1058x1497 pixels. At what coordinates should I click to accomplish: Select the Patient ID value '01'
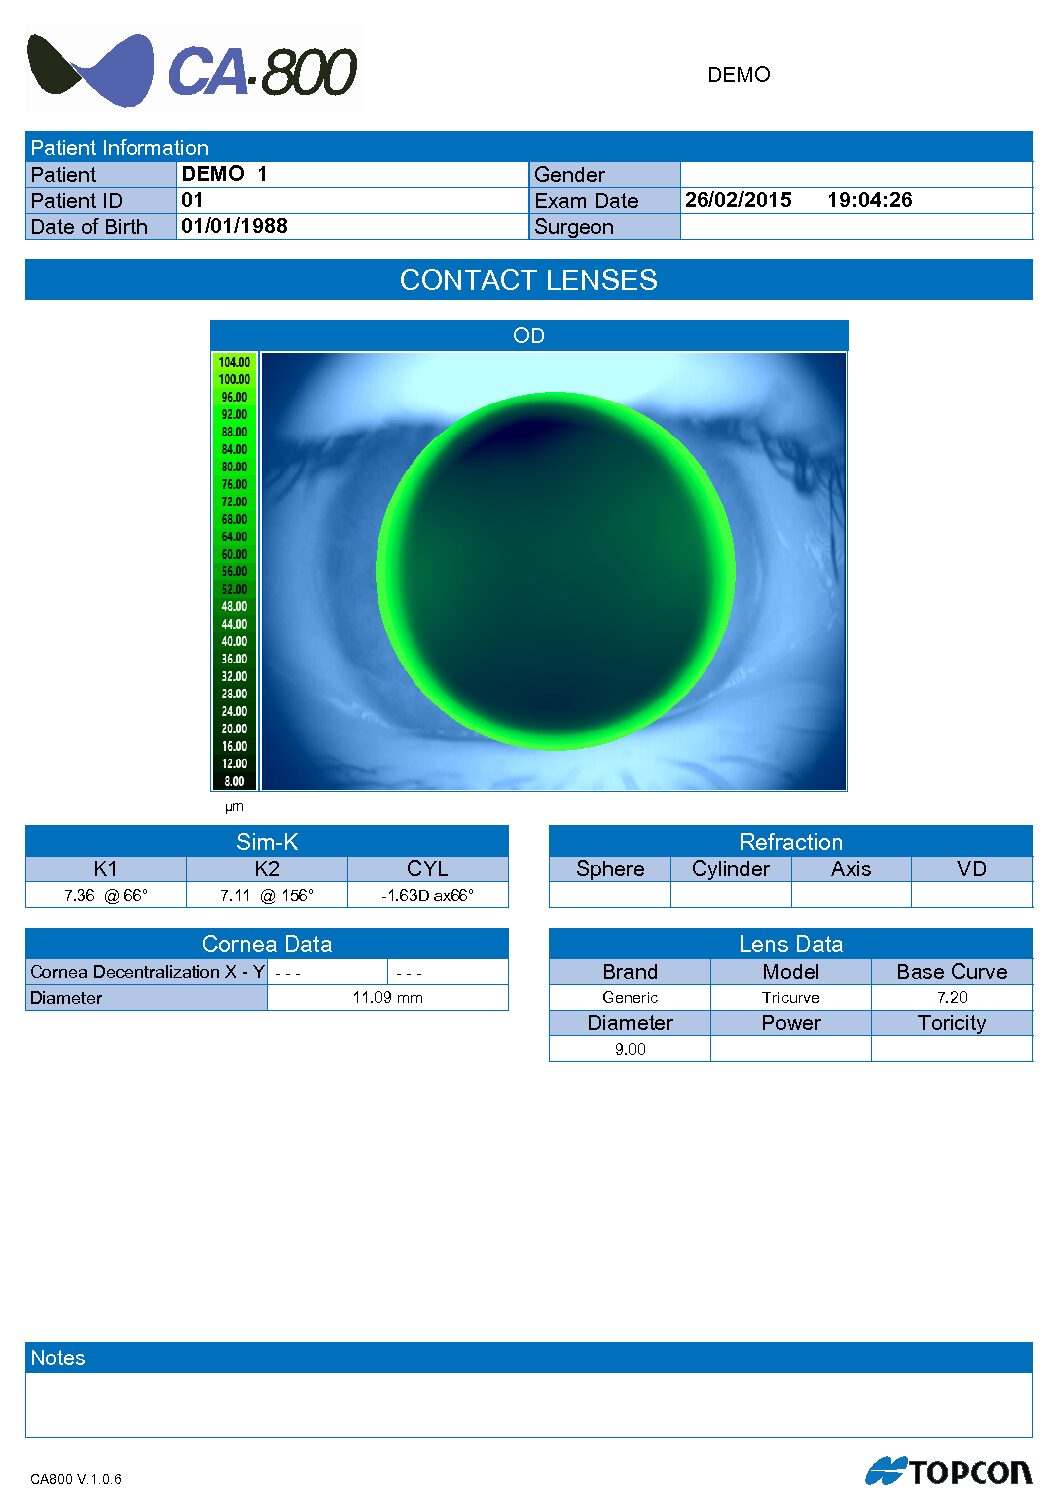tap(192, 200)
